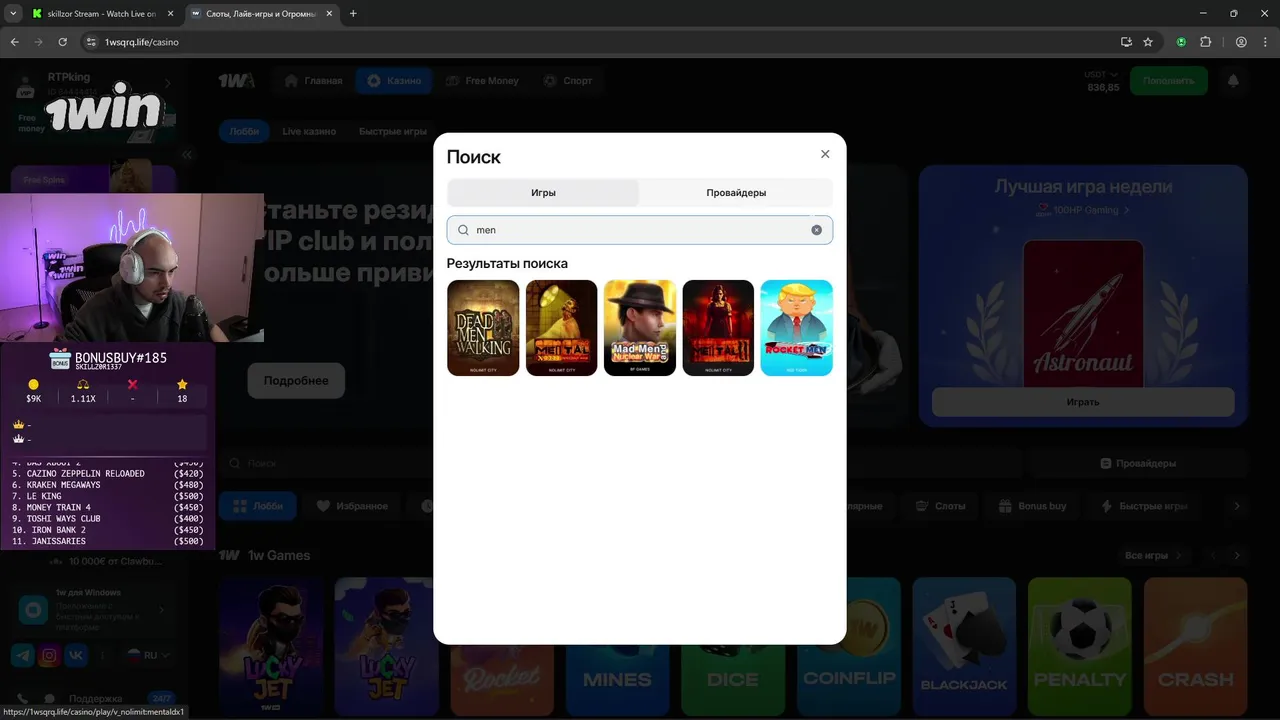This screenshot has height=720, width=1280.
Task: Switch to the Игры tab
Action: coord(543,193)
